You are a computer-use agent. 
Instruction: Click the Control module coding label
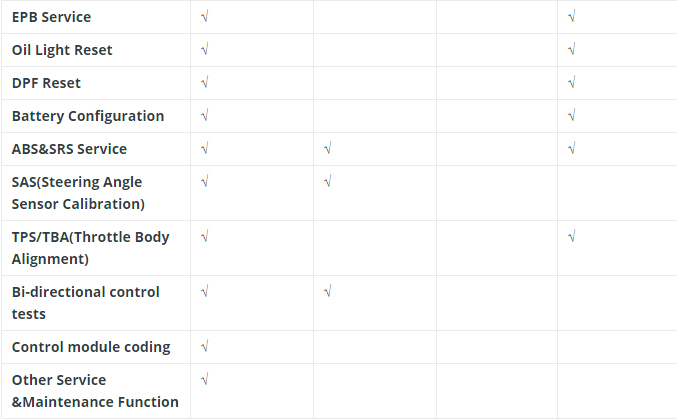(91, 347)
